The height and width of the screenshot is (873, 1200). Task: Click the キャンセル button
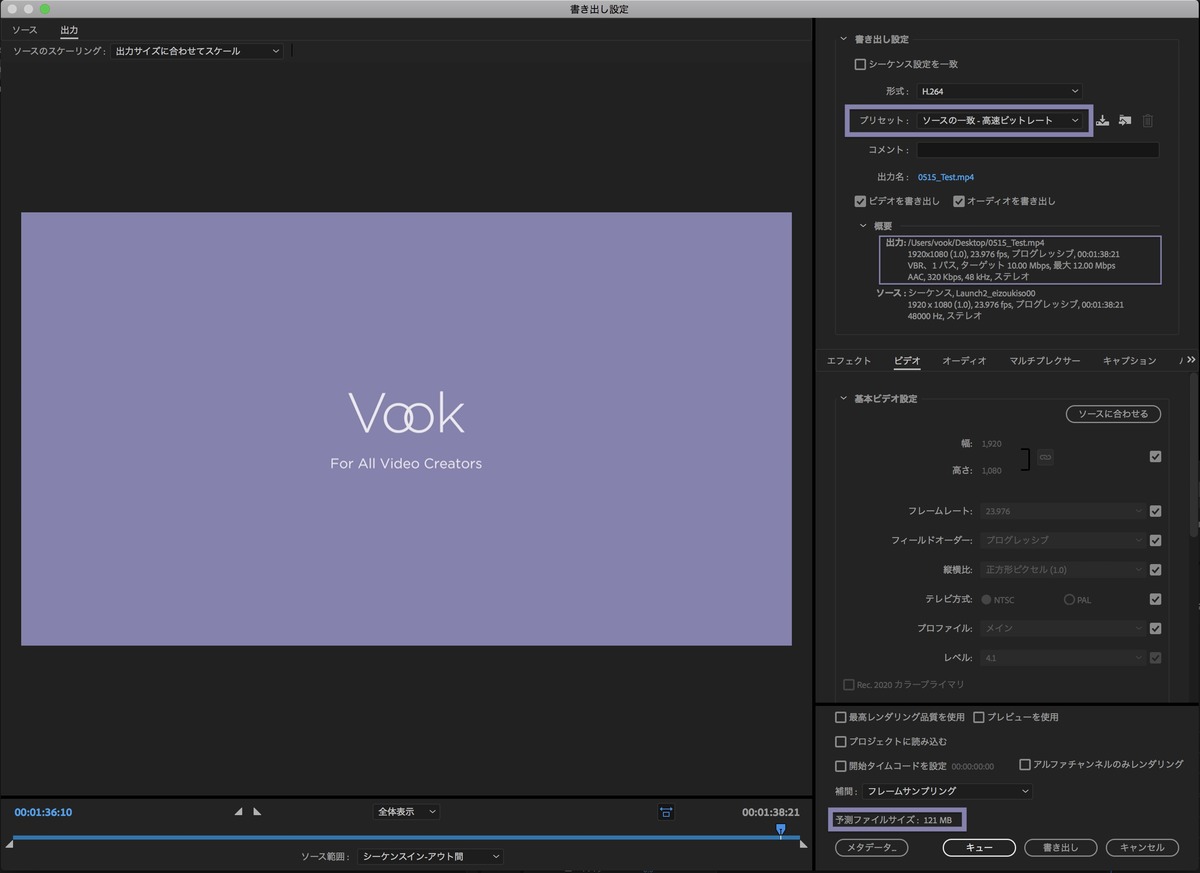1142,848
